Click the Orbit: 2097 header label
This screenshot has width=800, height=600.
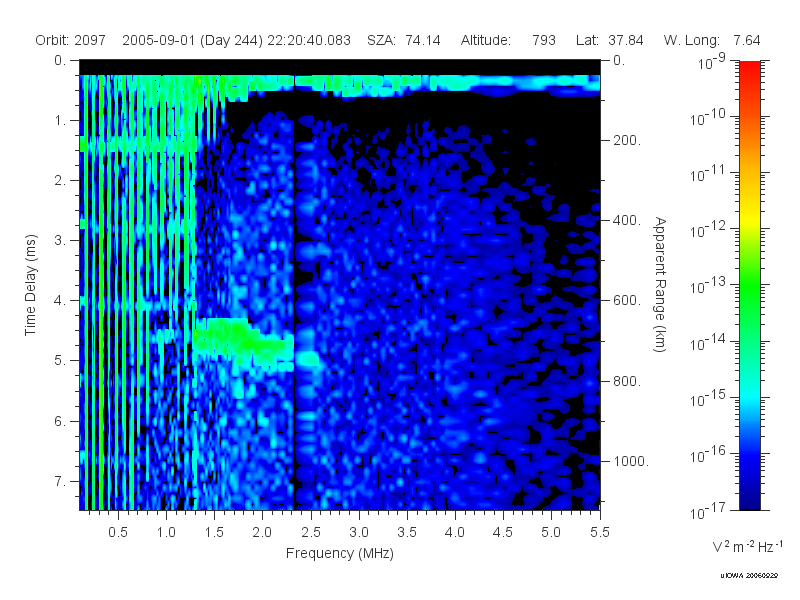point(70,40)
